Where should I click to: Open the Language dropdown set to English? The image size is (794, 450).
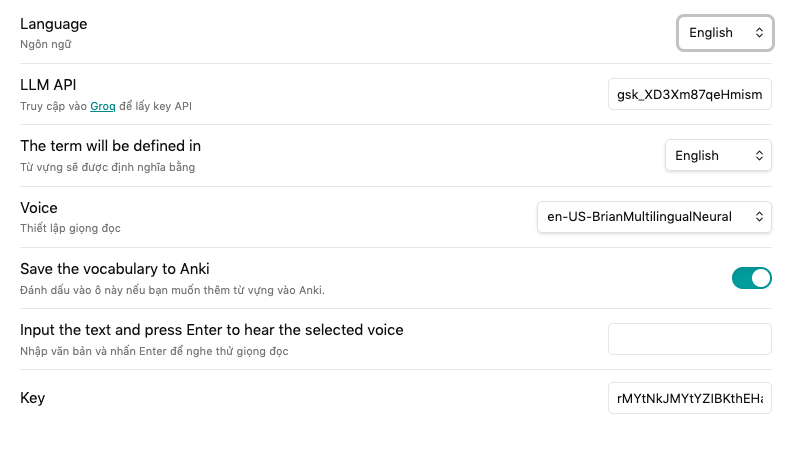pos(725,33)
